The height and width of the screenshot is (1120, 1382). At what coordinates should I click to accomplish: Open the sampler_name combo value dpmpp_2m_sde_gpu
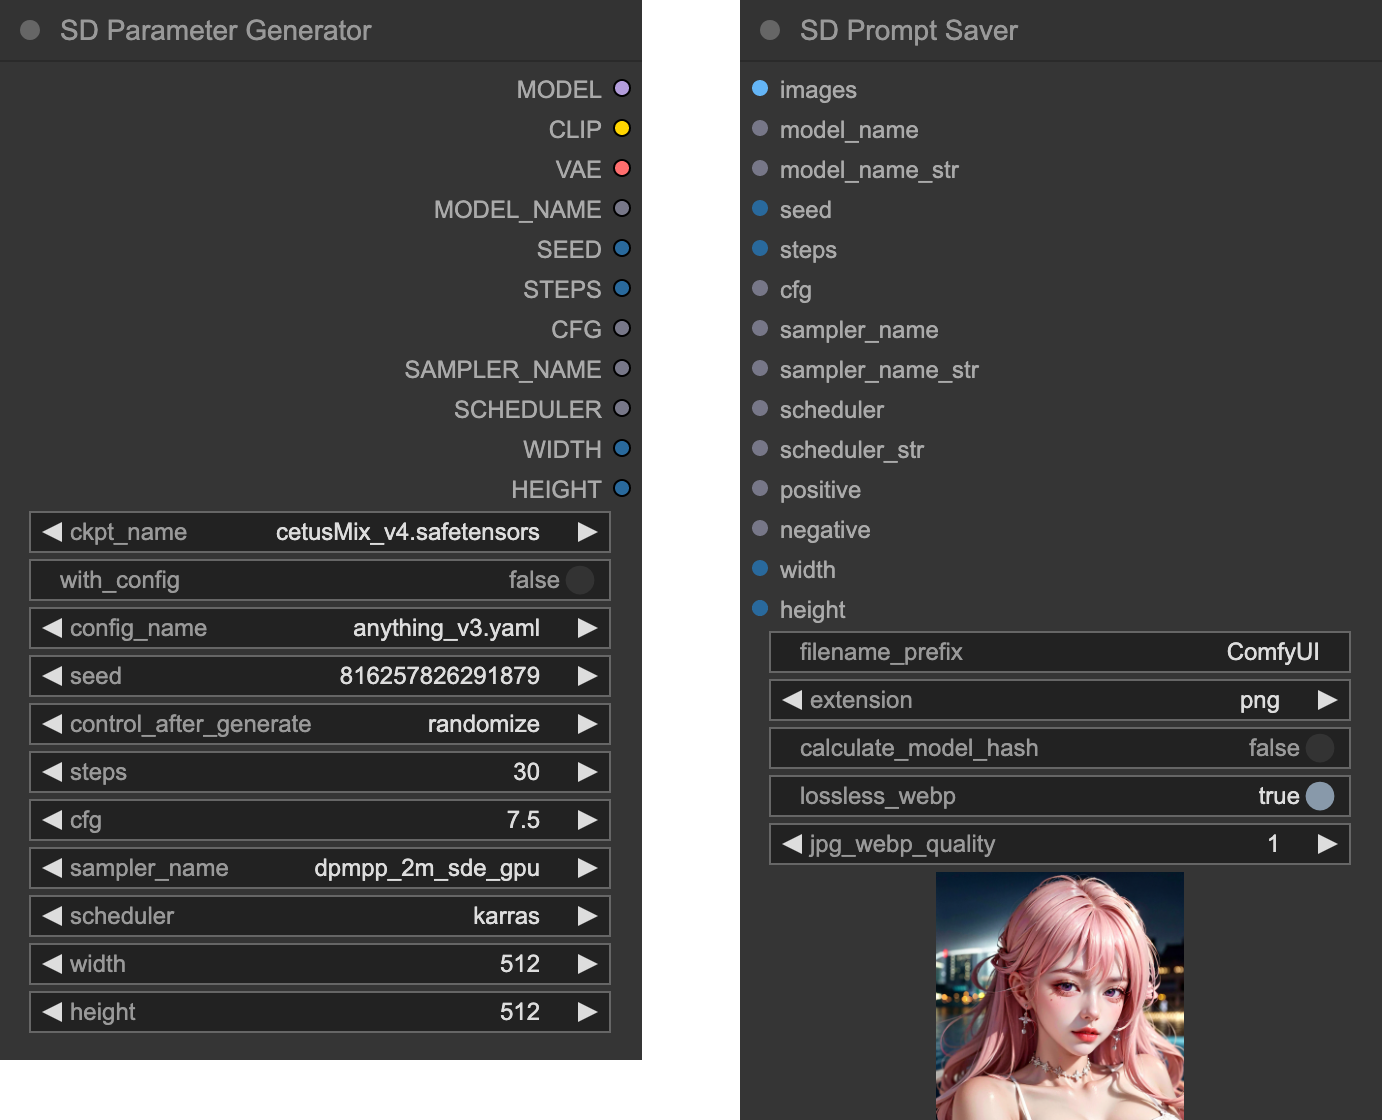click(x=427, y=868)
